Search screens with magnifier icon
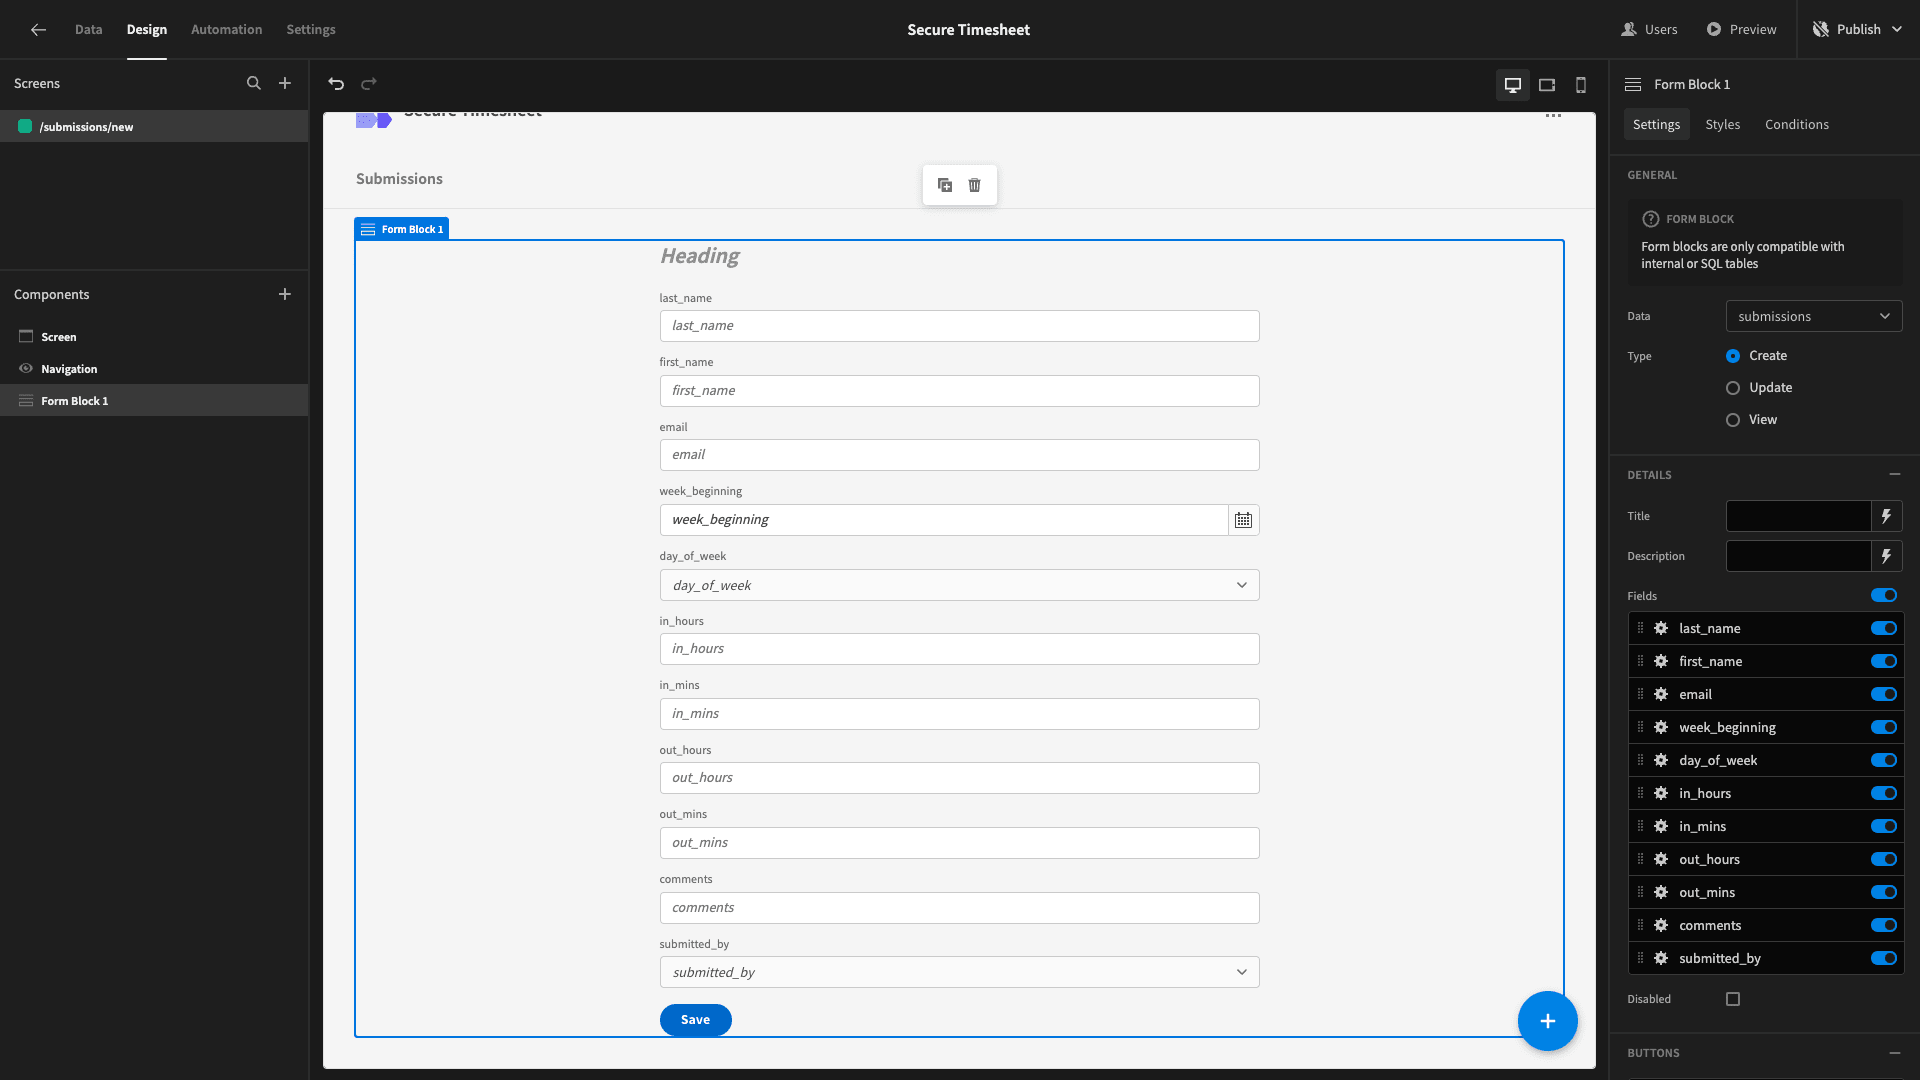 [x=254, y=84]
